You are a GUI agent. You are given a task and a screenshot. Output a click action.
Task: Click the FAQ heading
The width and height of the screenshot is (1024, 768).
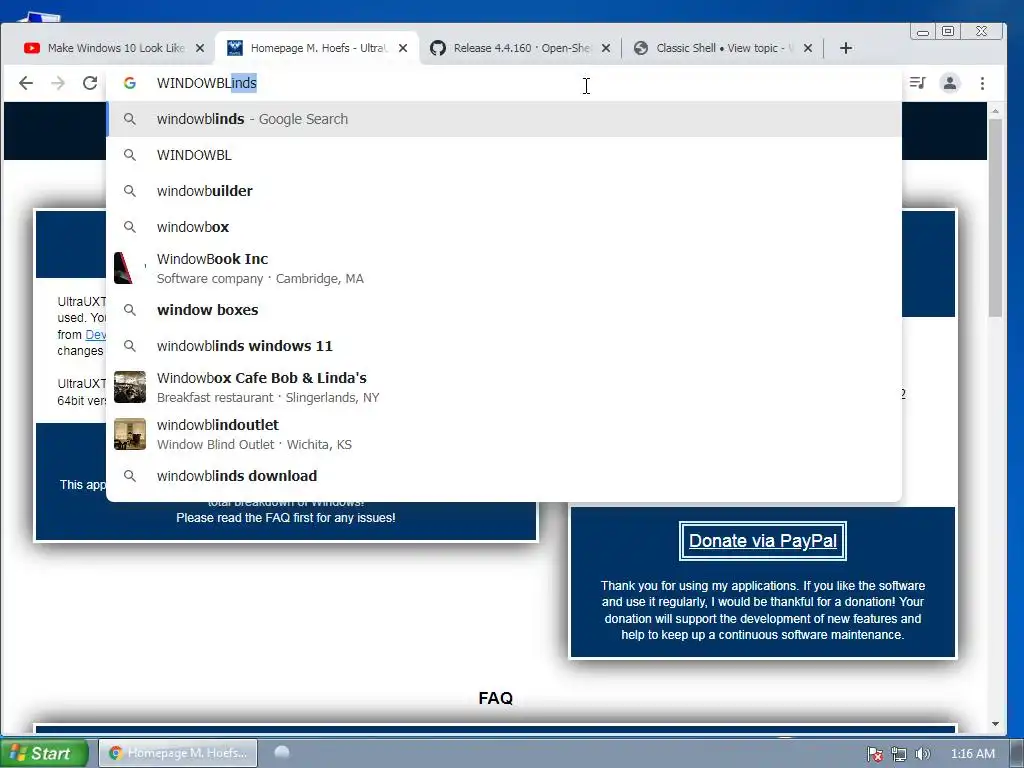(496, 698)
